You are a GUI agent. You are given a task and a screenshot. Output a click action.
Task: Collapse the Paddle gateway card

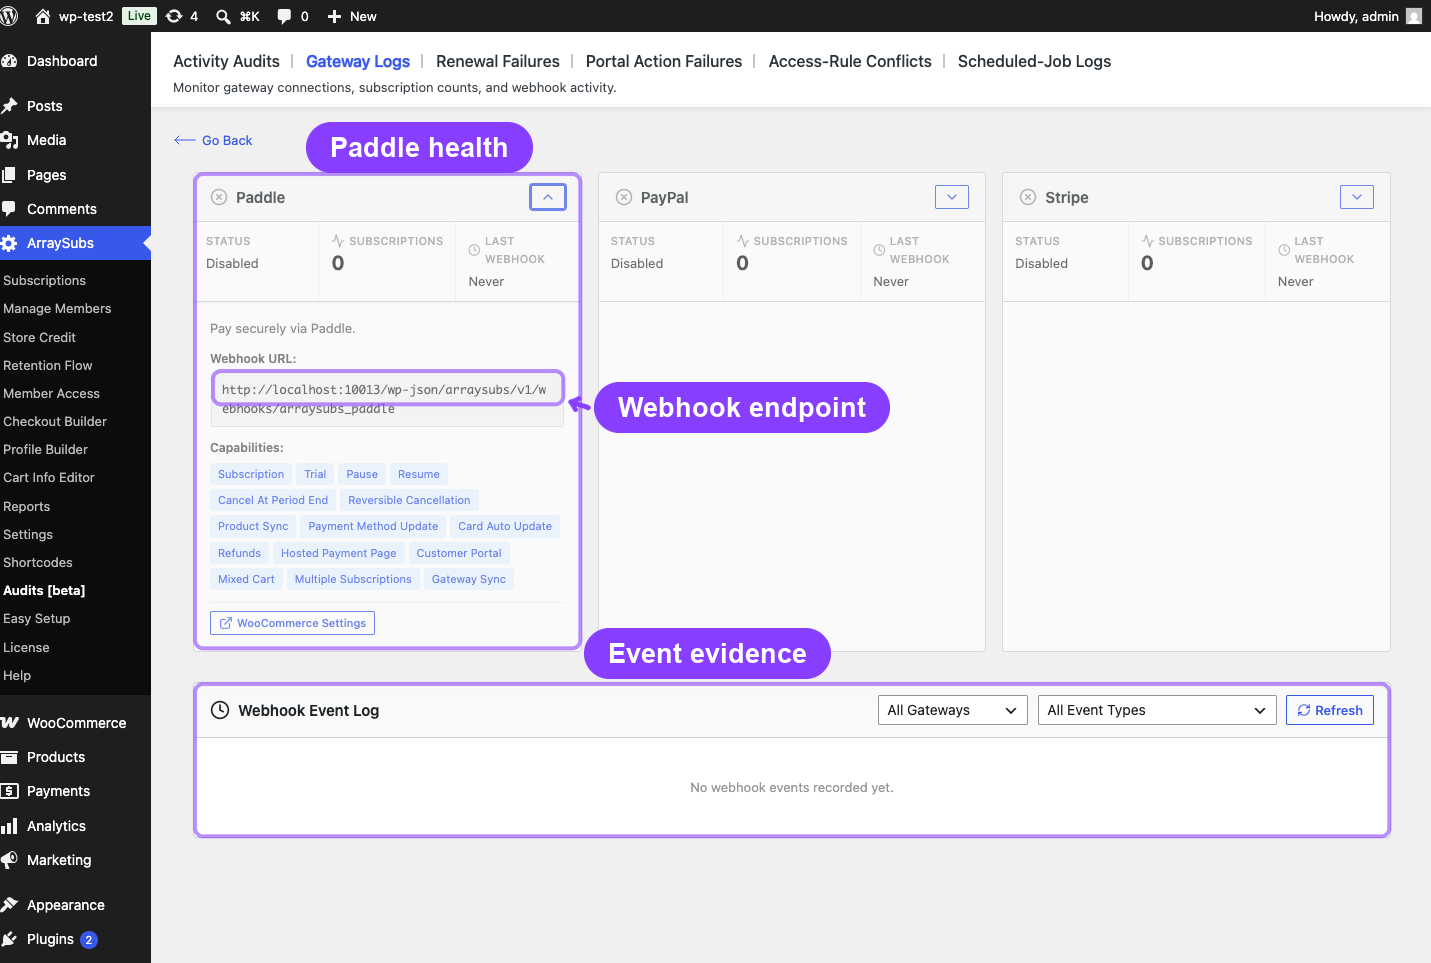(548, 197)
